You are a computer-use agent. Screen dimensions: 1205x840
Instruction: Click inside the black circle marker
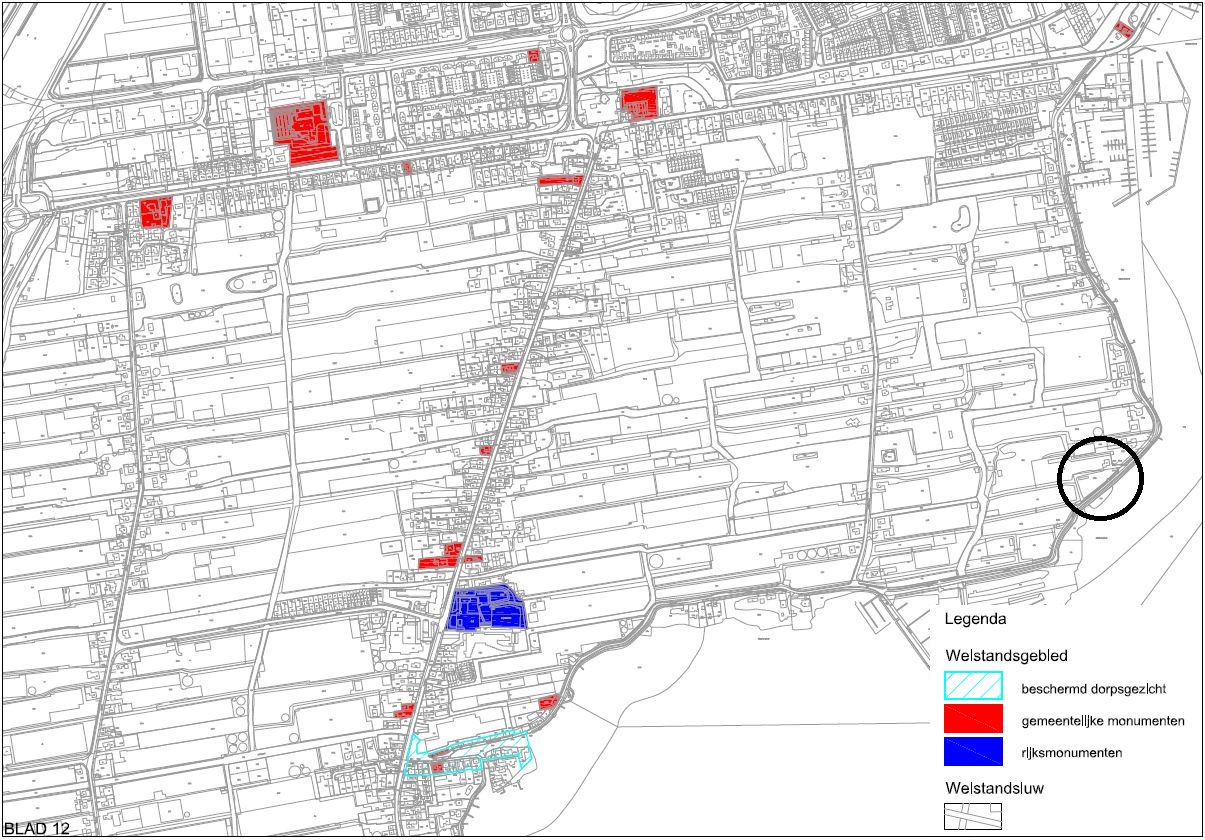[1101, 479]
